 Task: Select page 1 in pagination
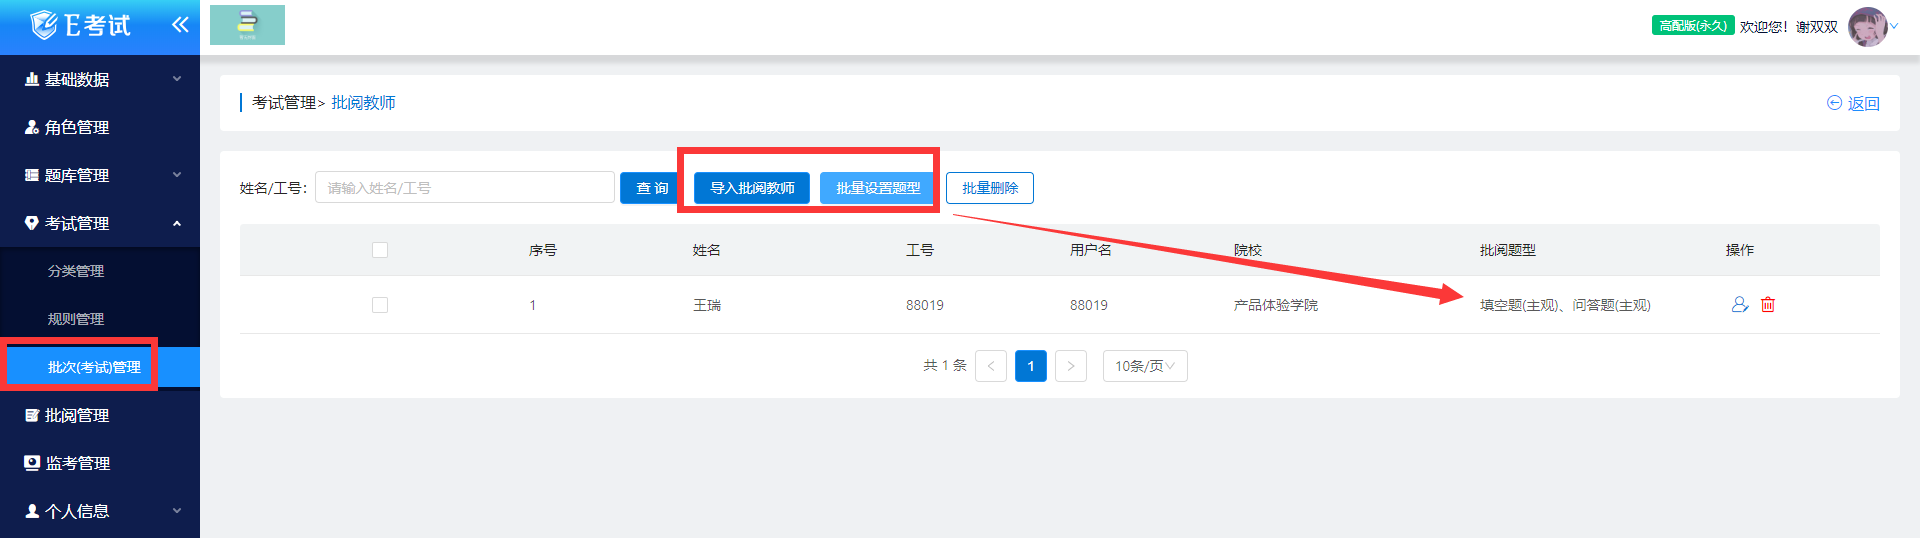coord(1031,366)
